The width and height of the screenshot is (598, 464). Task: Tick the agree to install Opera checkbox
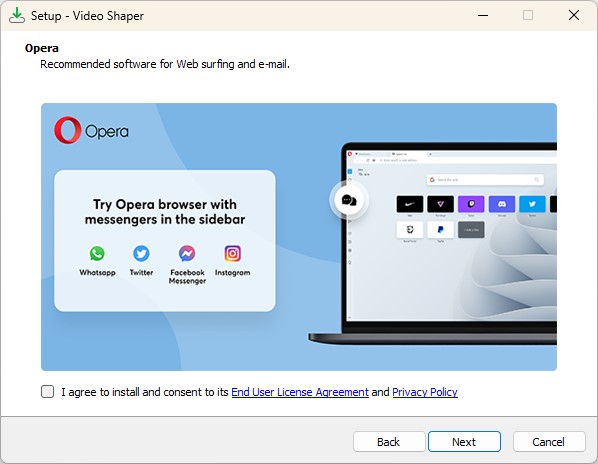coord(47,392)
